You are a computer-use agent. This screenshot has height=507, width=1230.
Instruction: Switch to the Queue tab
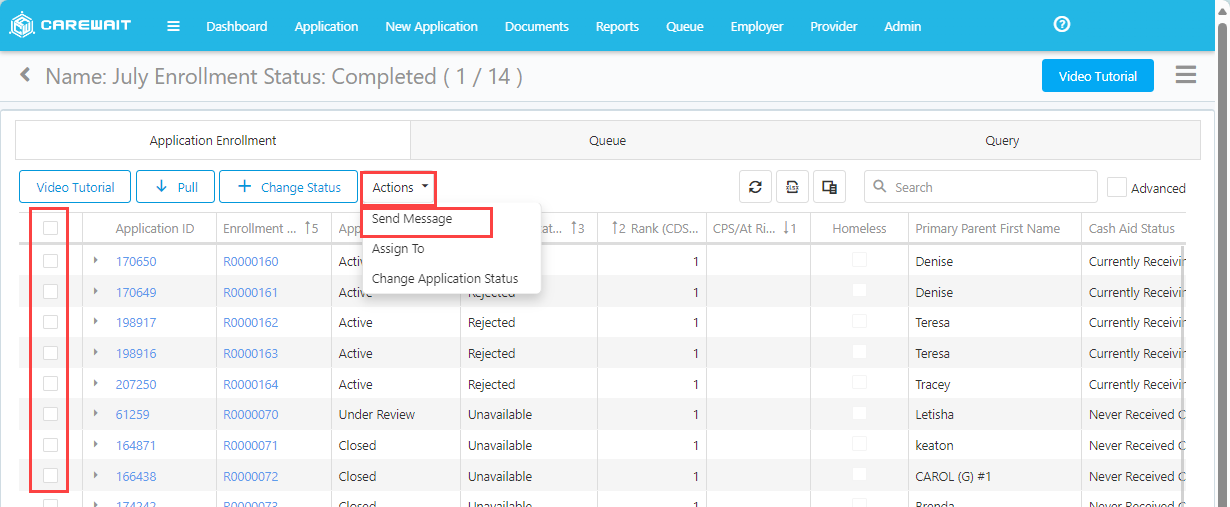(x=607, y=141)
